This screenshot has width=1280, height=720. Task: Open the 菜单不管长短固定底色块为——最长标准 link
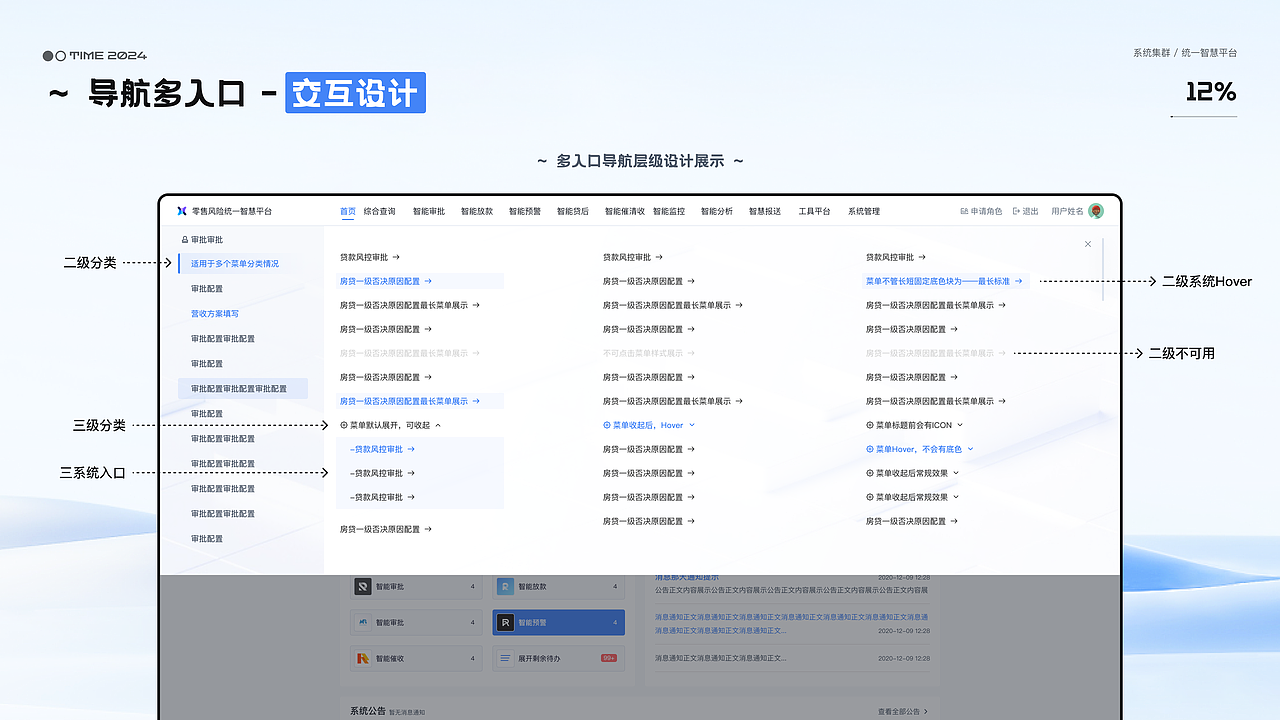tap(944, 281)
